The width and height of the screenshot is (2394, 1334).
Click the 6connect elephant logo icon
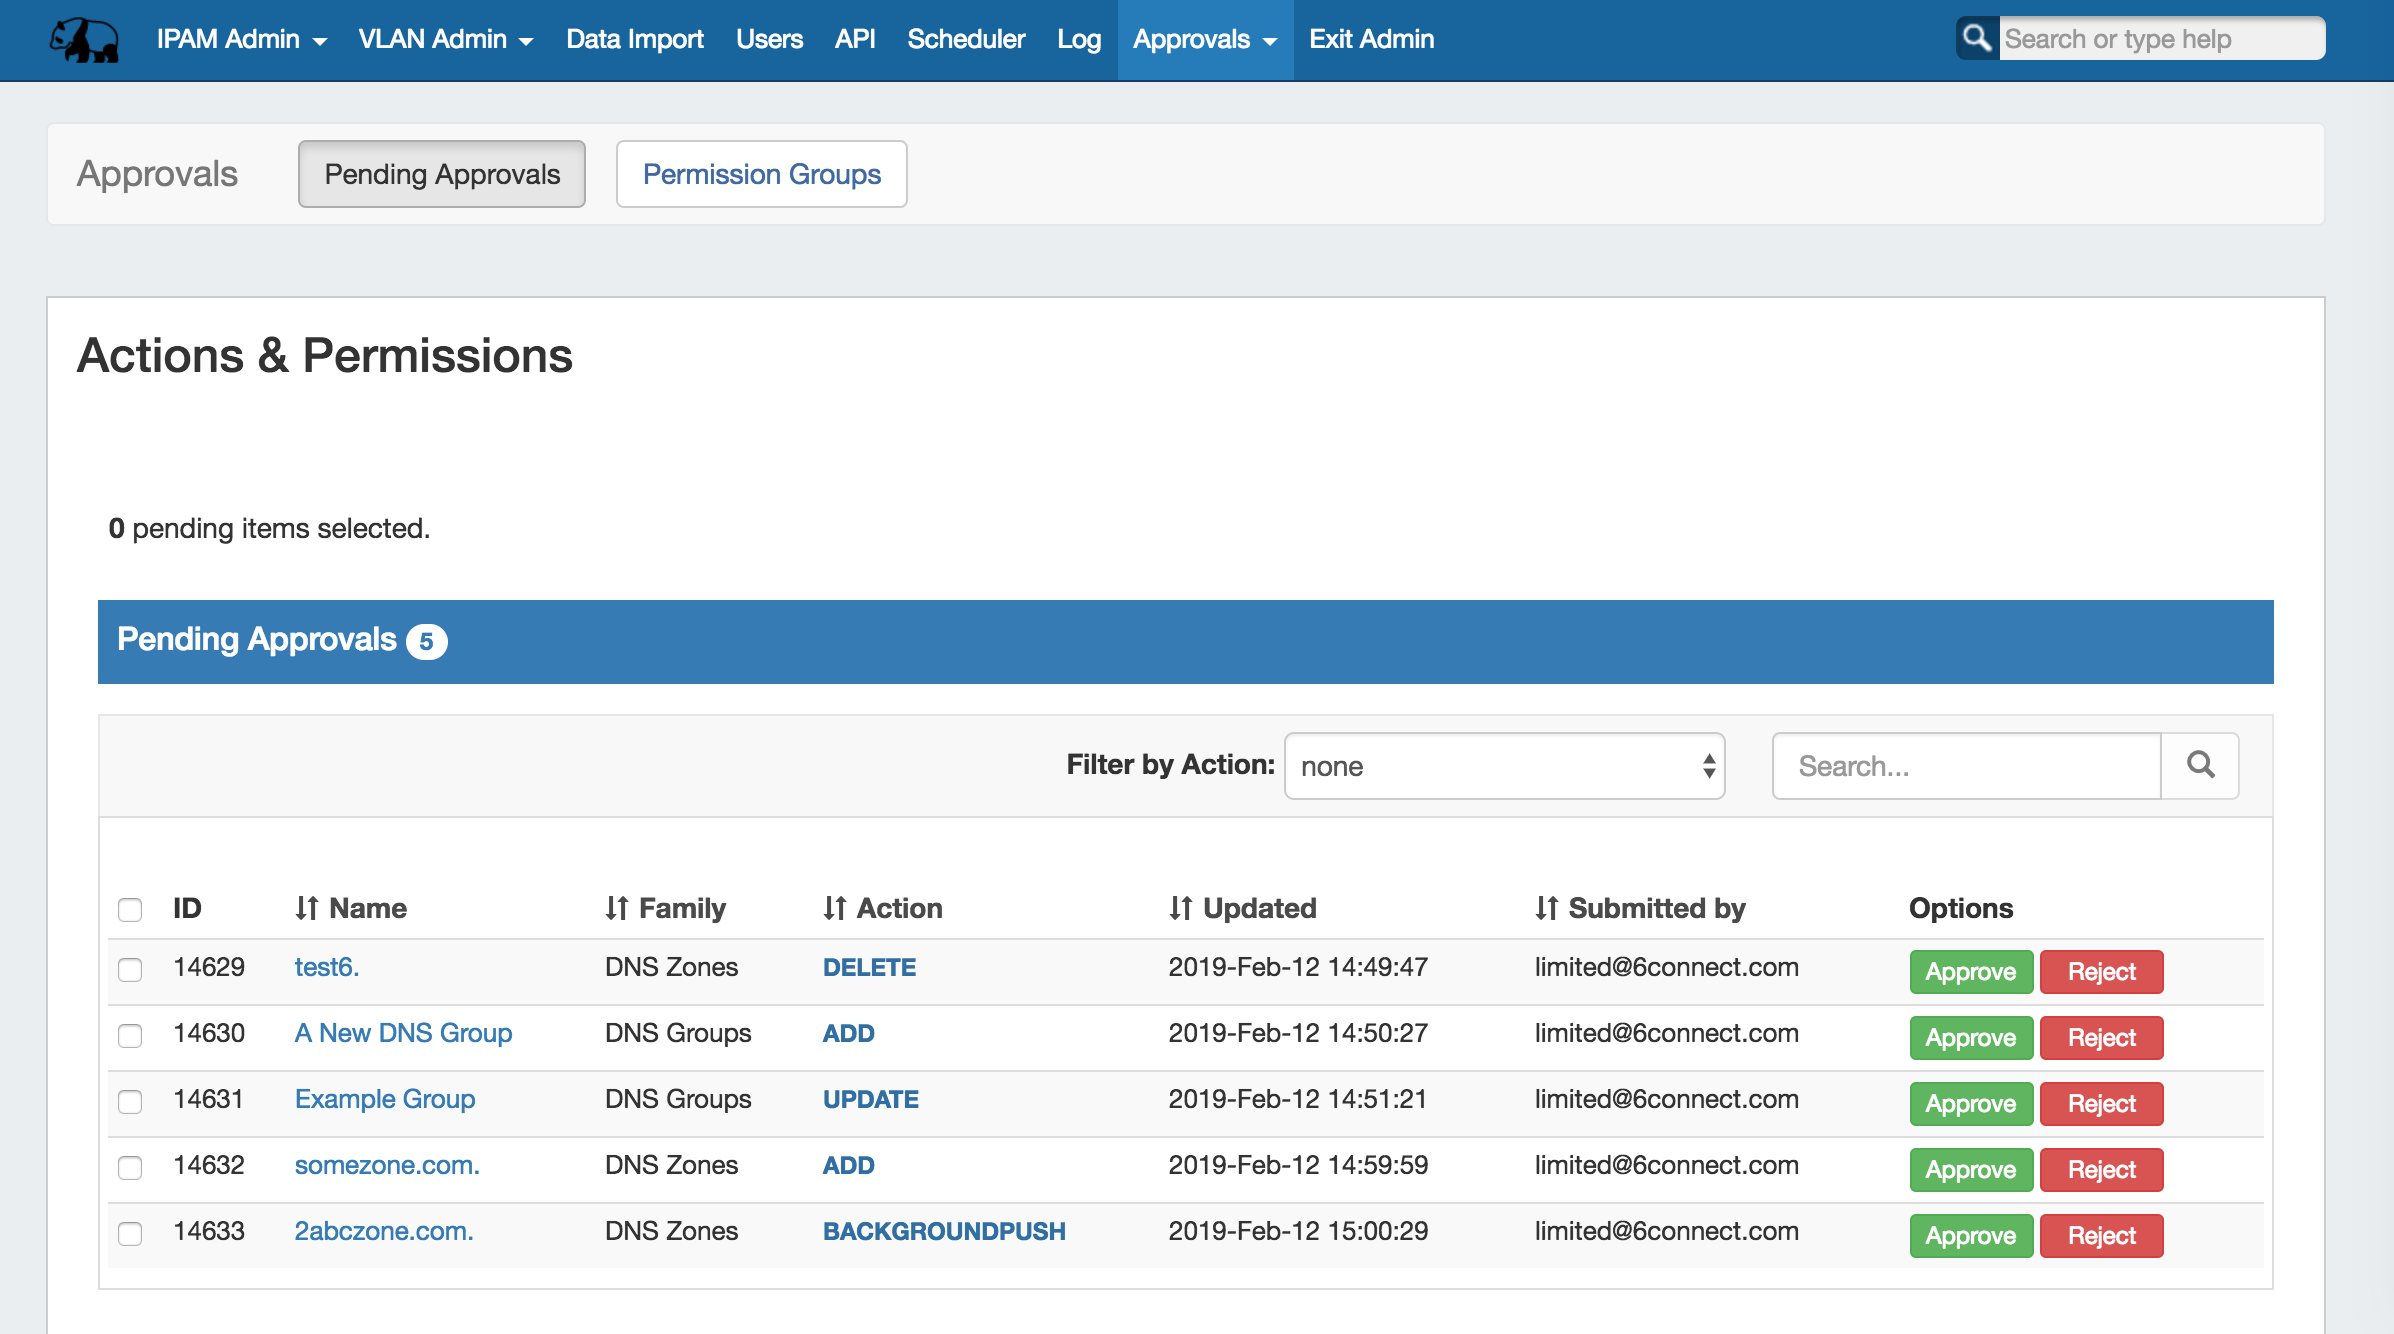(84, 40)
